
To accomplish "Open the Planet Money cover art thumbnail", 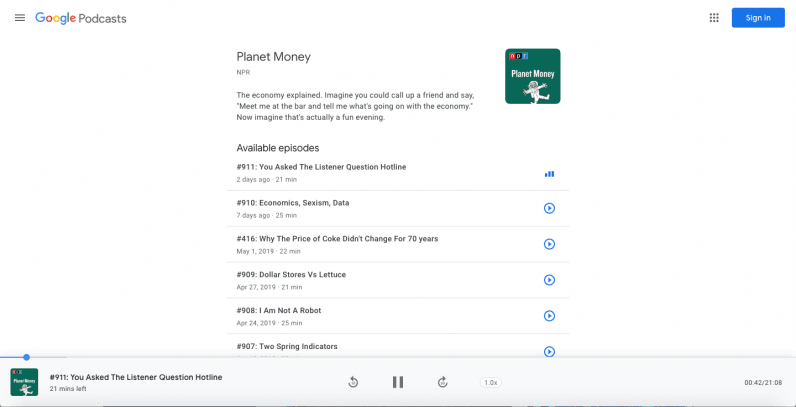I will pyautogui.click(x=532, y=76).
